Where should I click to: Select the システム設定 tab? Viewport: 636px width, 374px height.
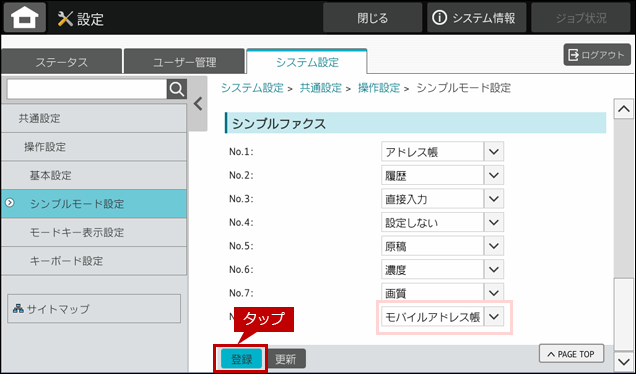pyautogui.click(x=307, y=62)
